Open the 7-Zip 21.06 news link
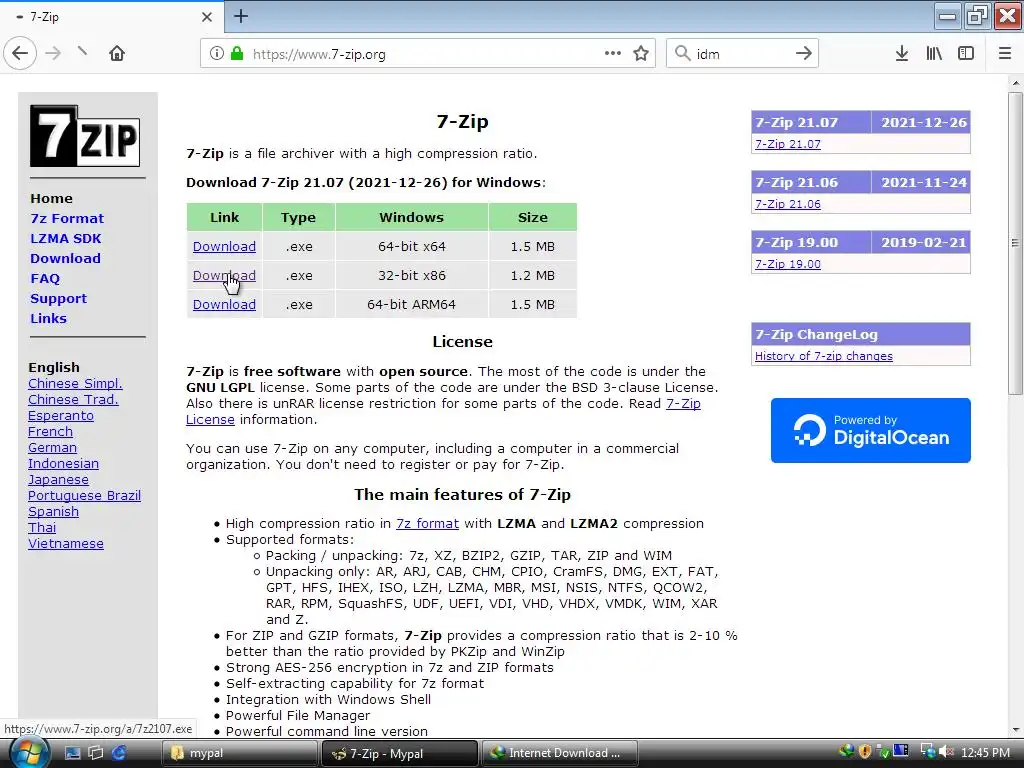The width and height of the screenshot is (1024, 768). point(788,204)
